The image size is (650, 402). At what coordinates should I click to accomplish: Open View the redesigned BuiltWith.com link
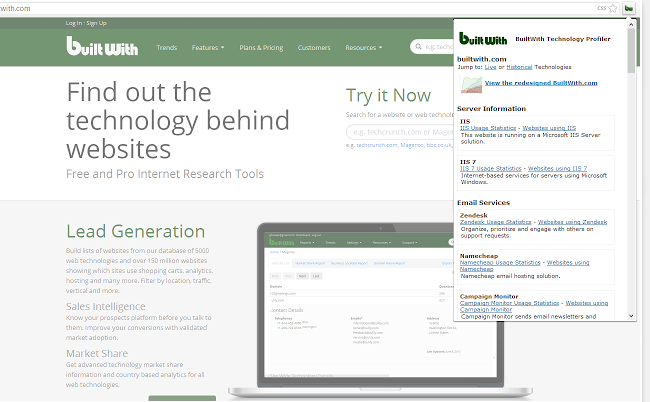(x=541, y=82)
